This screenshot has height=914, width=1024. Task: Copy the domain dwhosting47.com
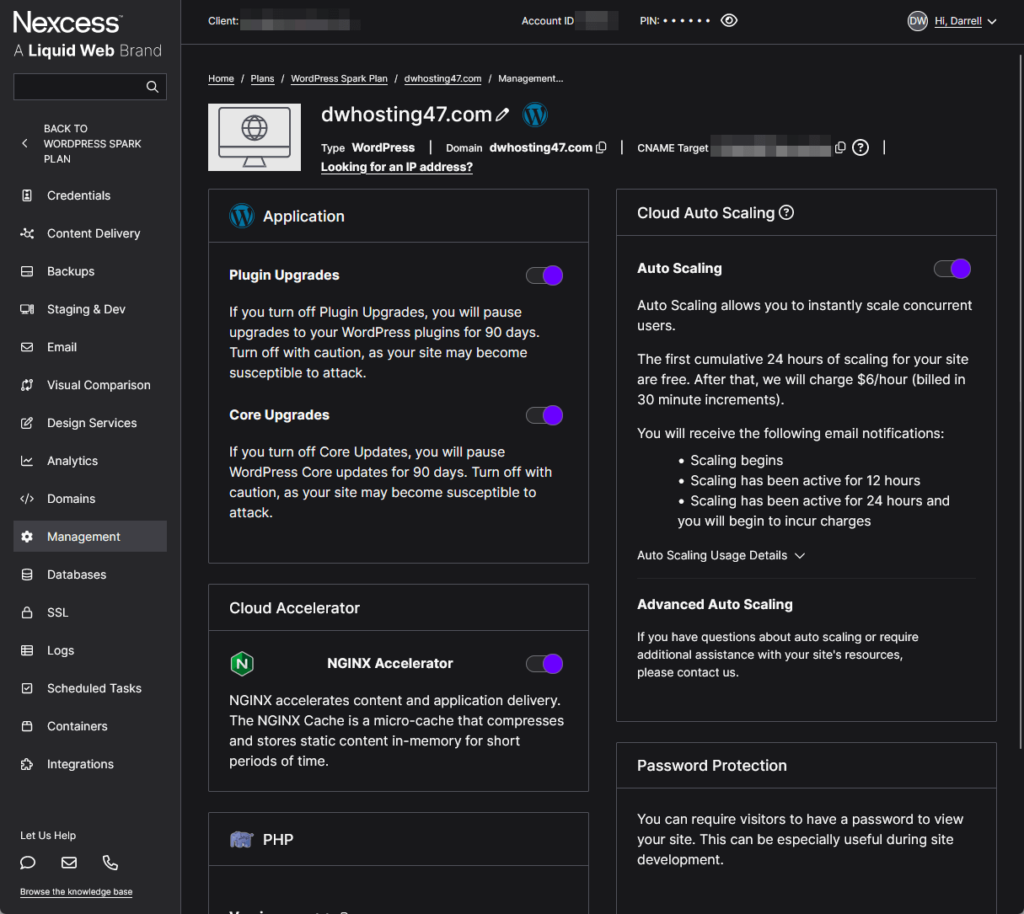(601, 148)
